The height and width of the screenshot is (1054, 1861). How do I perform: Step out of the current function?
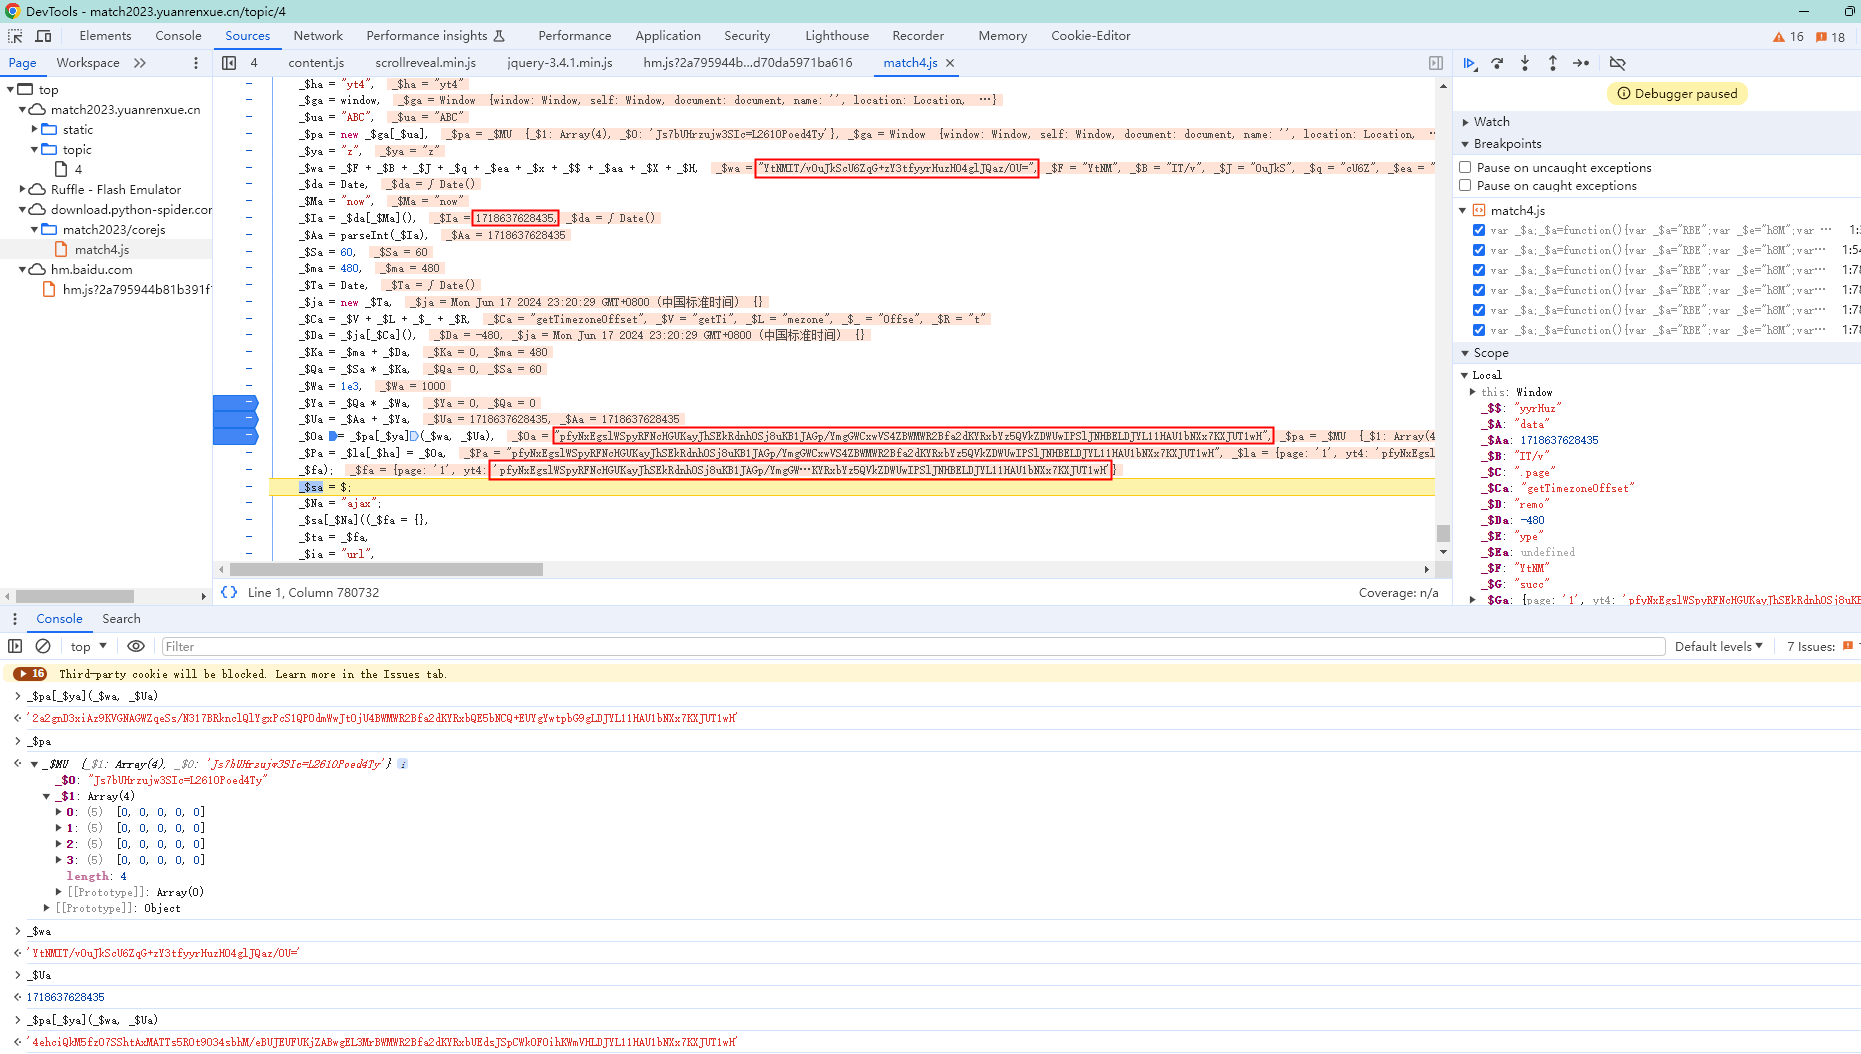point(1553,63)
